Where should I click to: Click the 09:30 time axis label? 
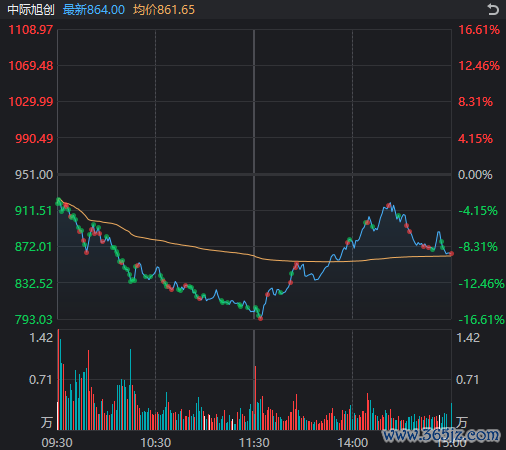57,443
